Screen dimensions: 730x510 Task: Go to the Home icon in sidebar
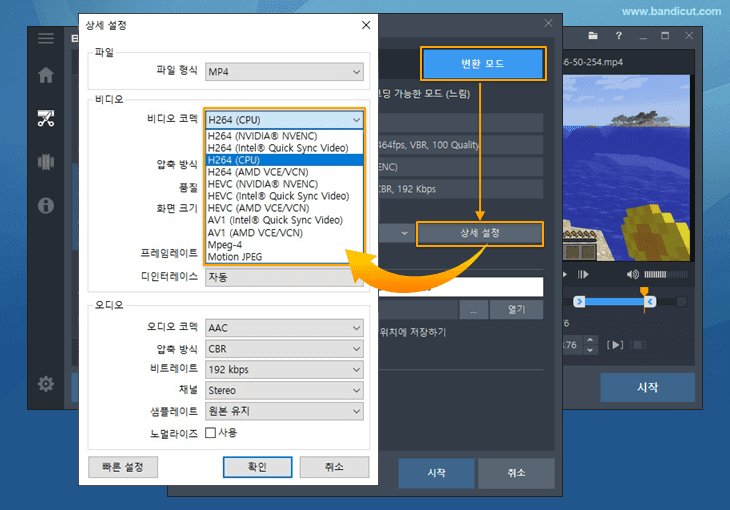pyautogui.click(x=46, y=75)
